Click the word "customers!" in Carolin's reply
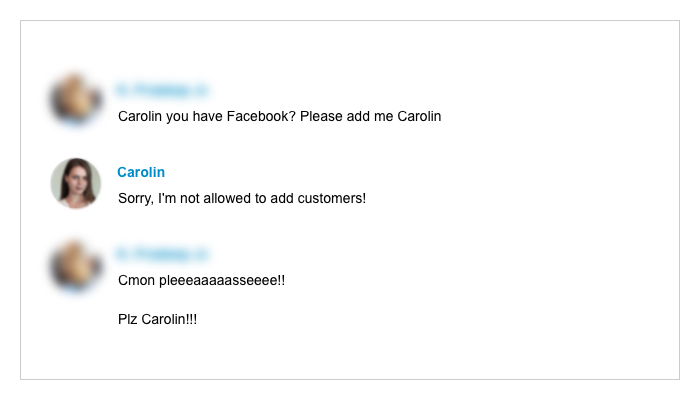Image resolution: width=700 pixels, height=400 pixels. 332,198
